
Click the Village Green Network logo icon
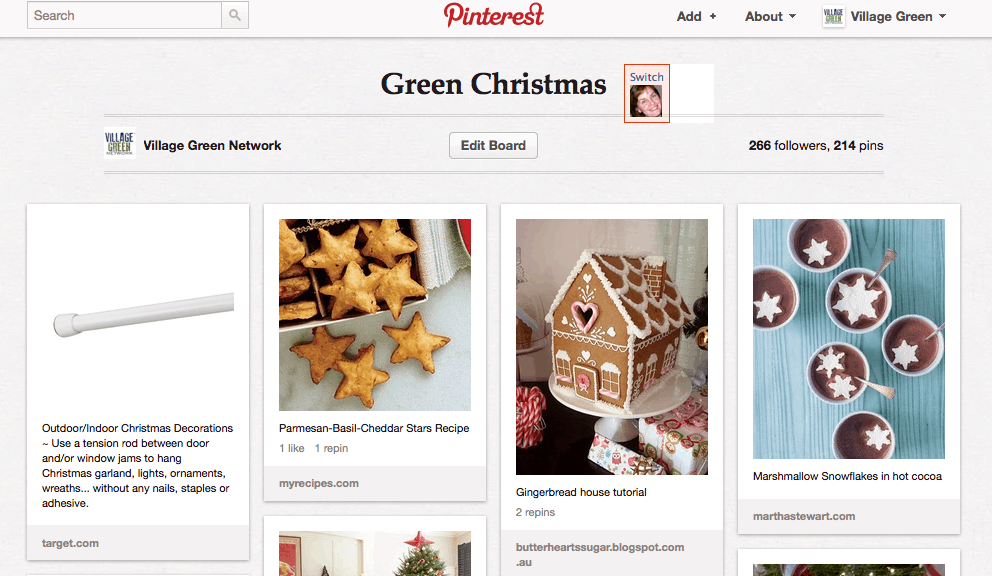120,143
